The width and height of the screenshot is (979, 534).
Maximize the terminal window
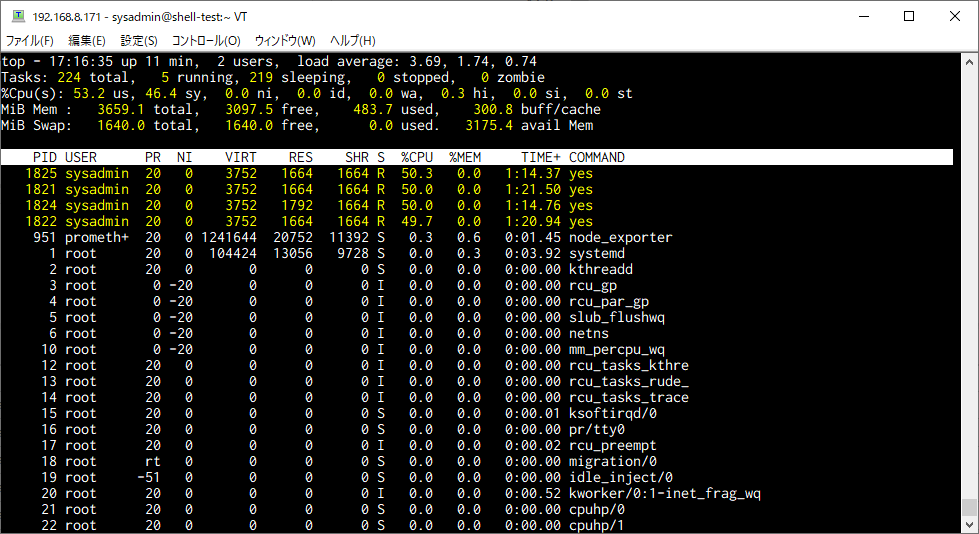point(909,16)
